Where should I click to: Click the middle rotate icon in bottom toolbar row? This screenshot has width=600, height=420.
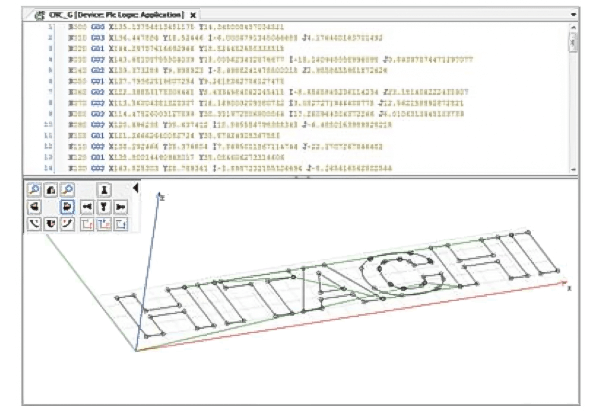pos(51,224)
